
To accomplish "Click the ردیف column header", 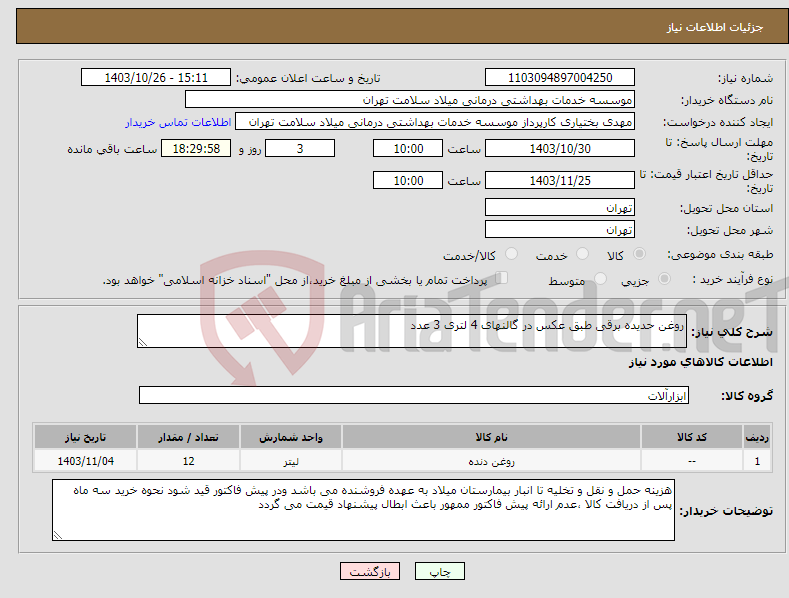I will [757, 437].
